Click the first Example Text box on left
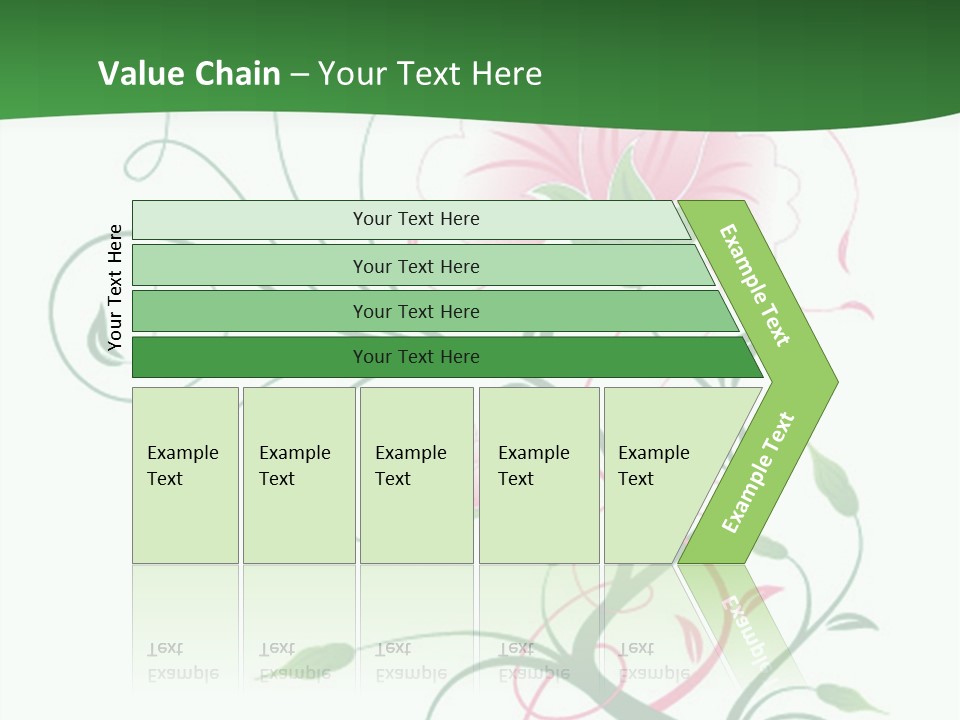Image resolution: width=960 pixels, height=720 pixels. point(185,475)
